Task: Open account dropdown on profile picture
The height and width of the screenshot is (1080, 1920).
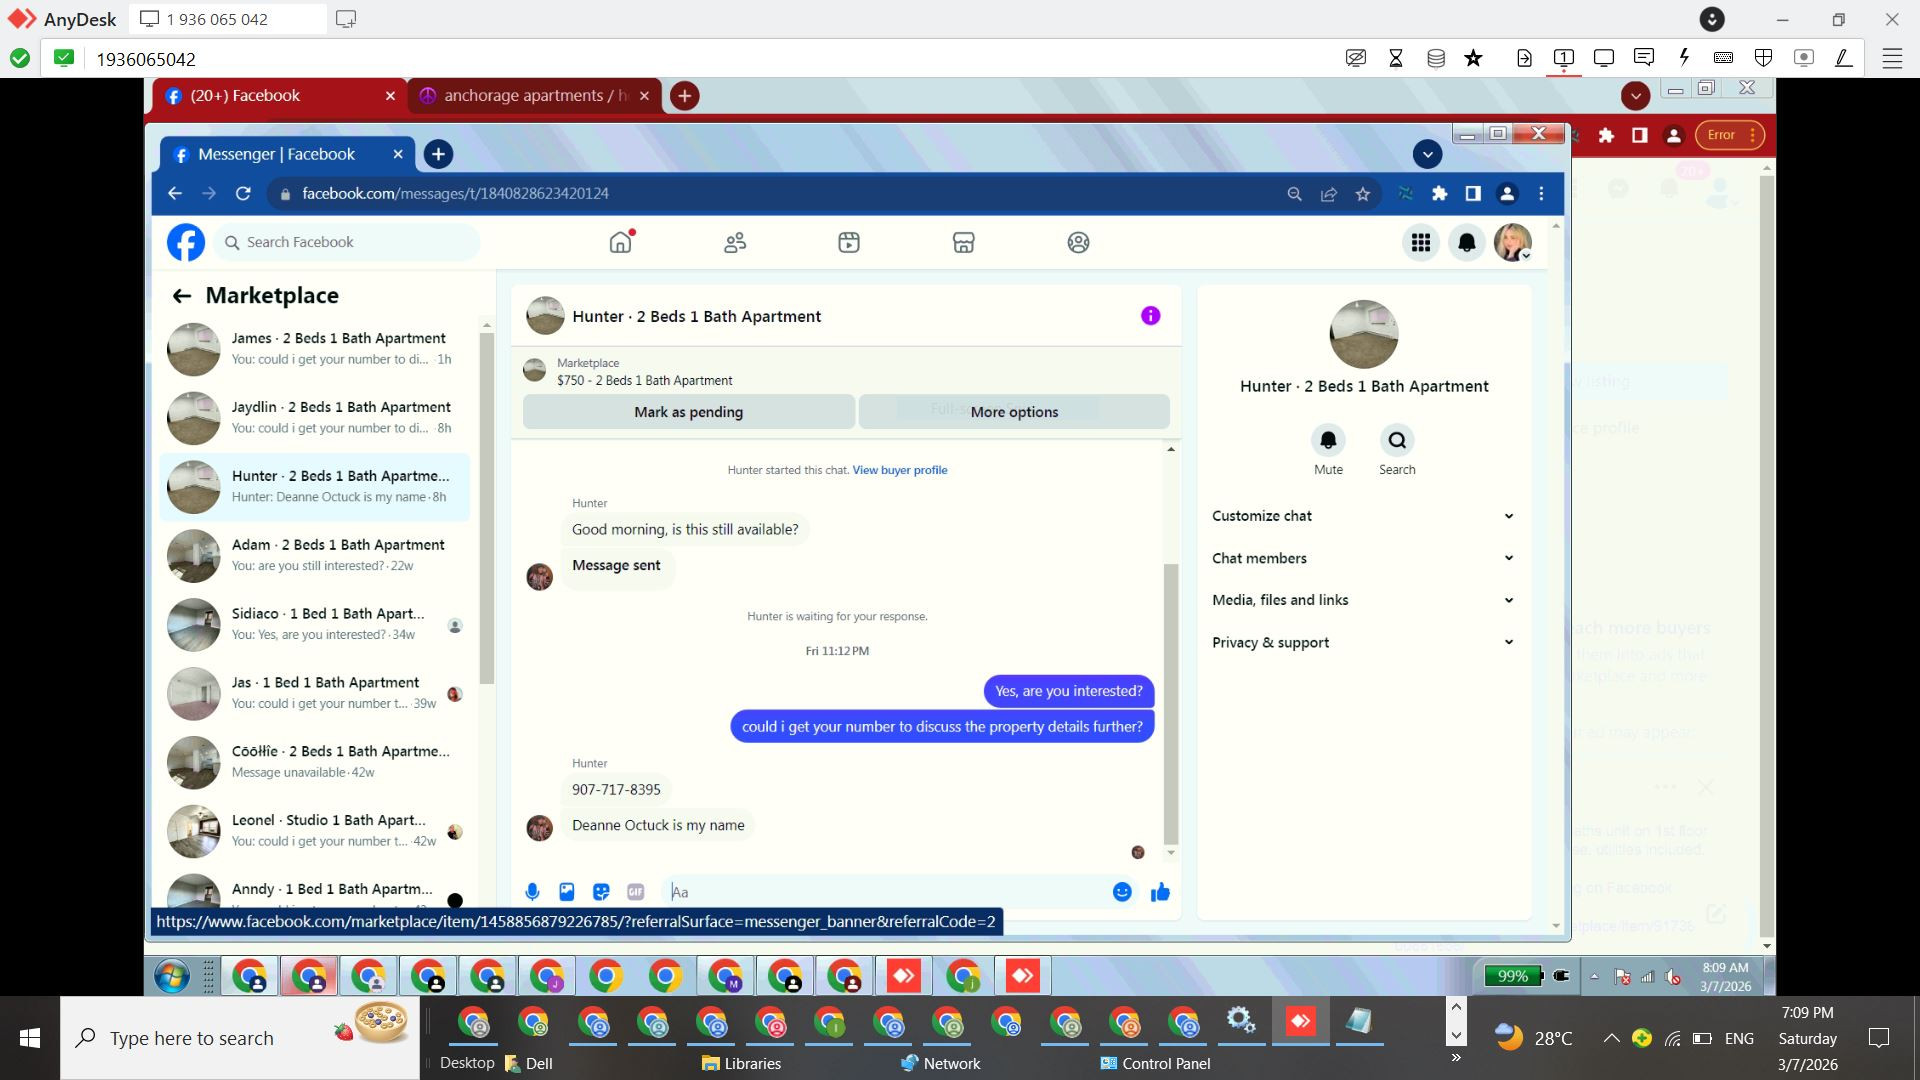Action: pyautogui.click(x=1512, y=242)
